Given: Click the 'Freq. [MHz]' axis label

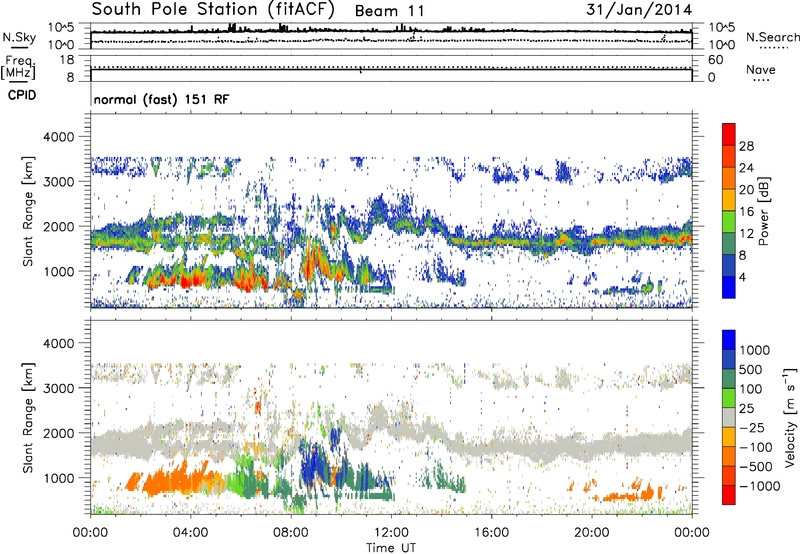Looking at the screenshot, I should tap(18, 68).
